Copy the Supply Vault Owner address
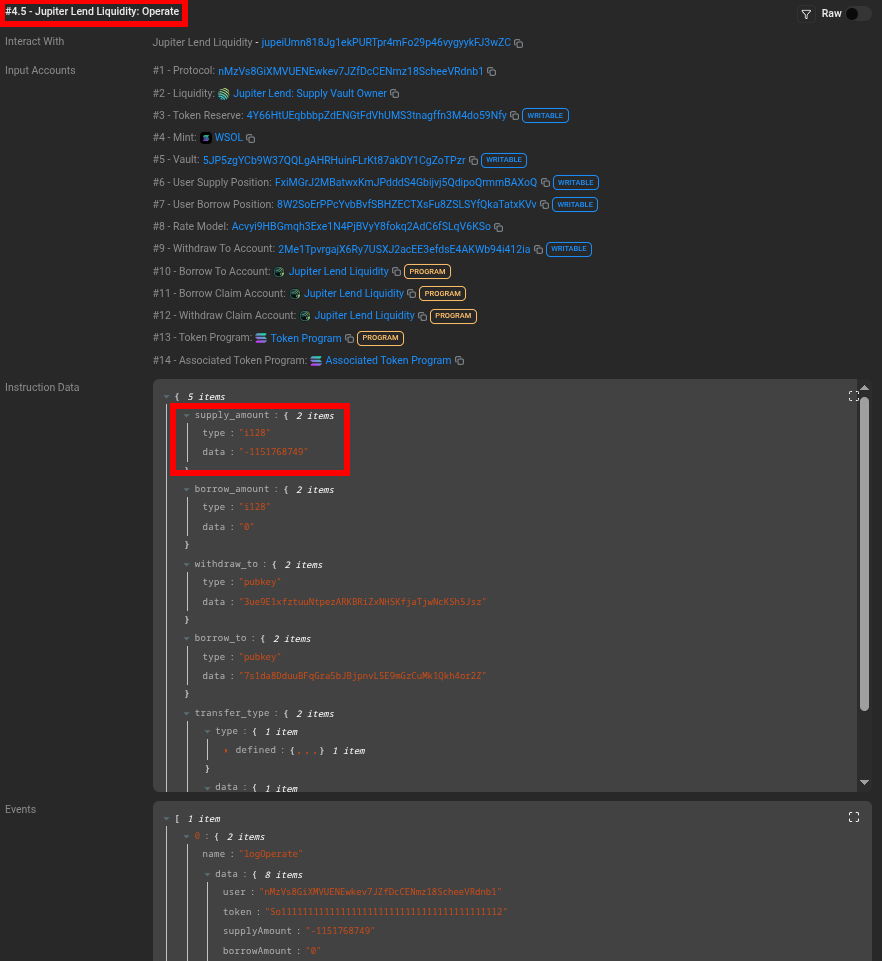This screenshot has width=882, height=961. [x=395, y=94]
